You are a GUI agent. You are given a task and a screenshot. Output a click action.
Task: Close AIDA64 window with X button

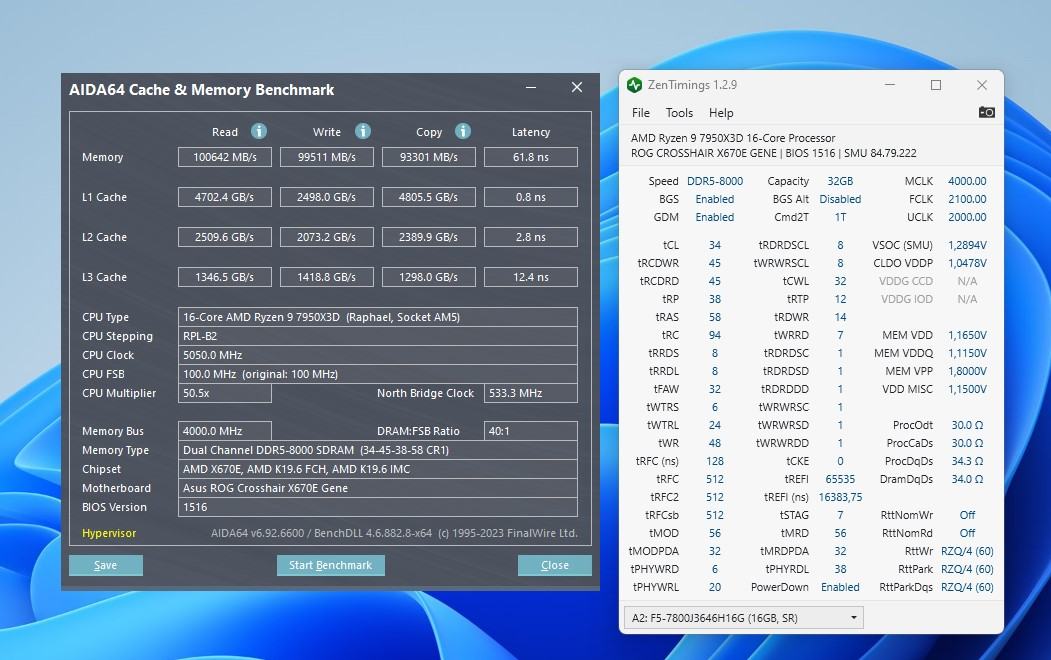pyautogui.click(x=576, y=87)
